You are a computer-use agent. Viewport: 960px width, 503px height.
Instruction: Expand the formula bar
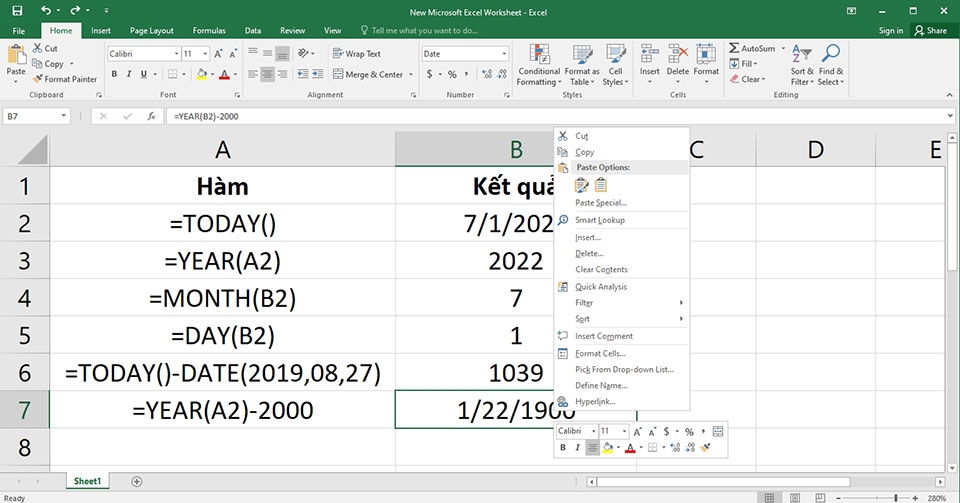click(950, 116)
